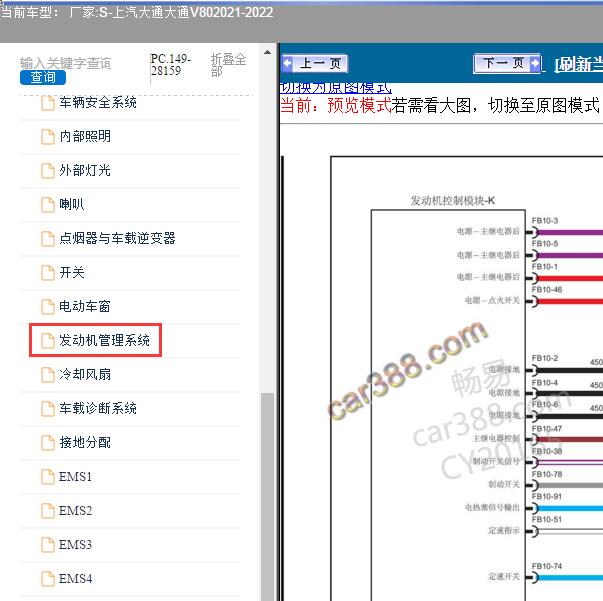This screenshot has width=603, height=601.
Task: Click connector label FB10-3
Action: click(545, 221)
